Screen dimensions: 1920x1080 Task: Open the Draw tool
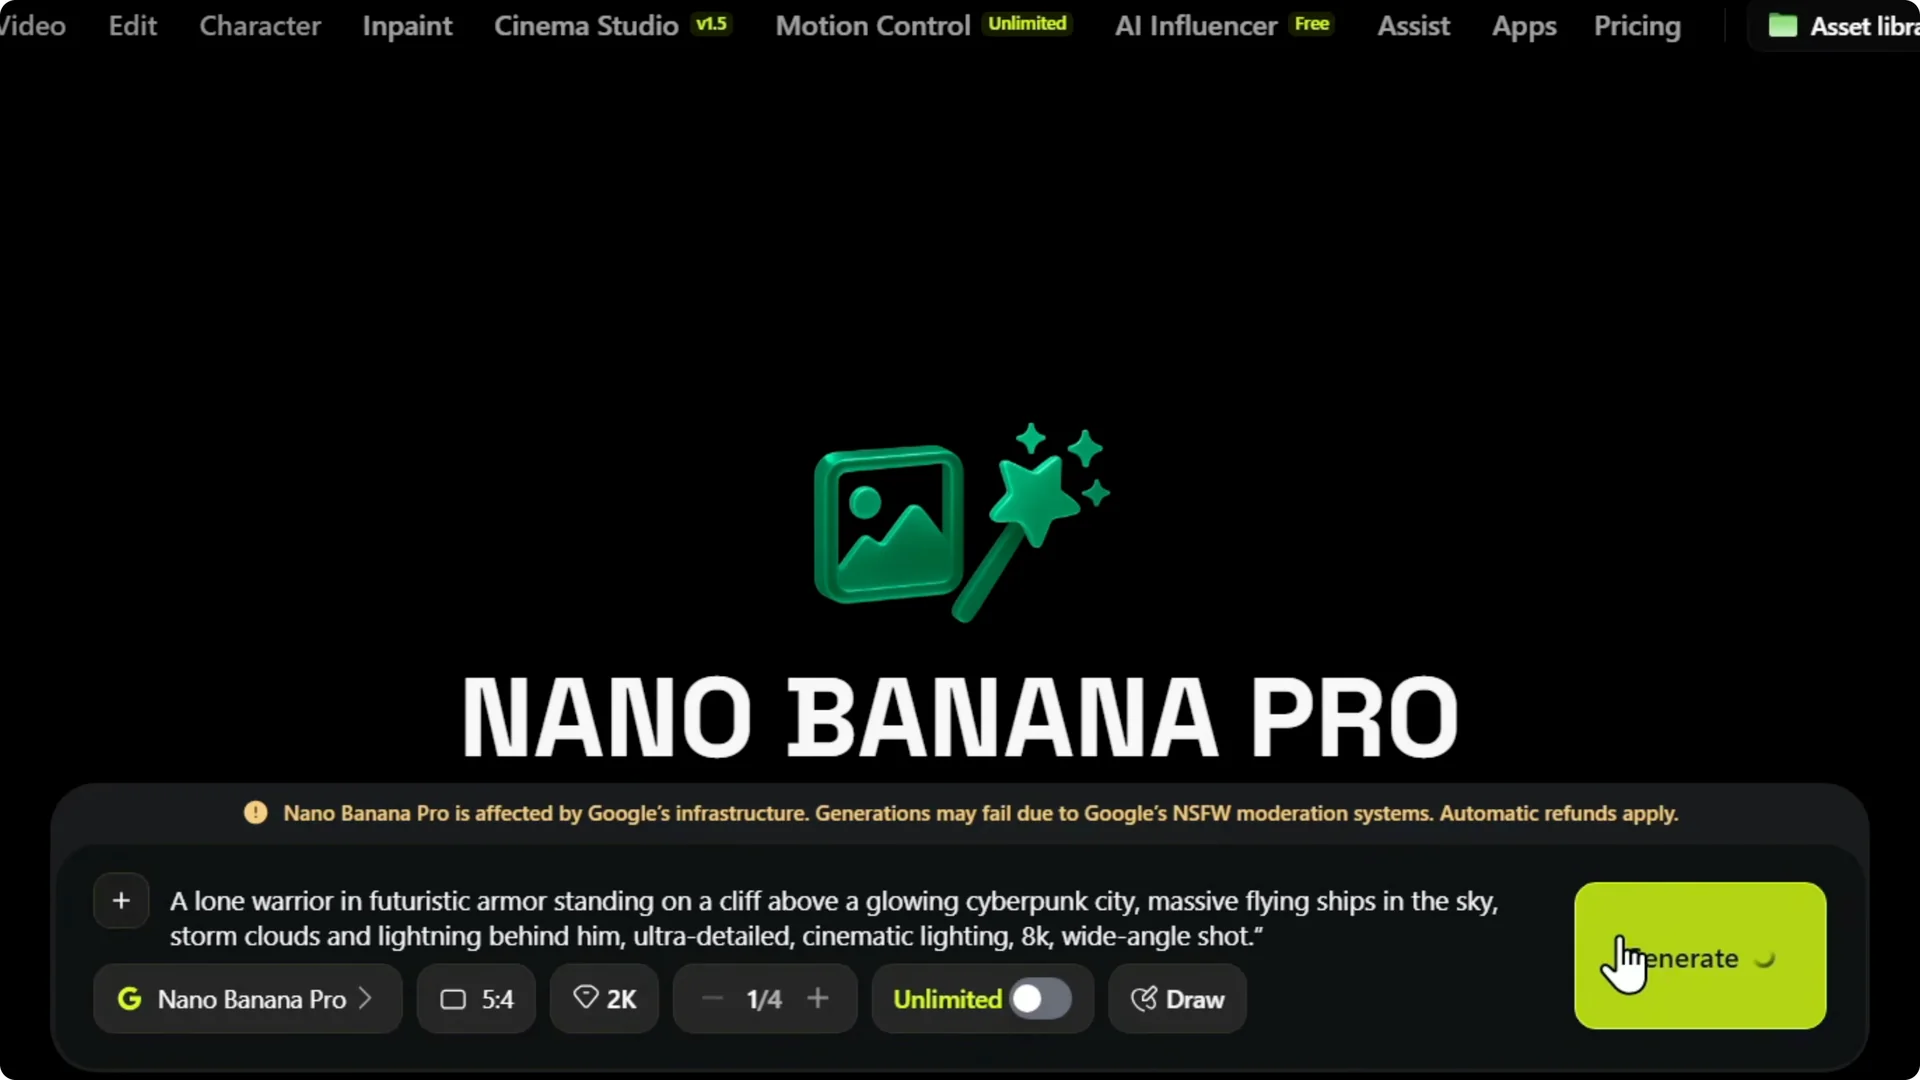pyautogui.click(x=1177, y=999)
